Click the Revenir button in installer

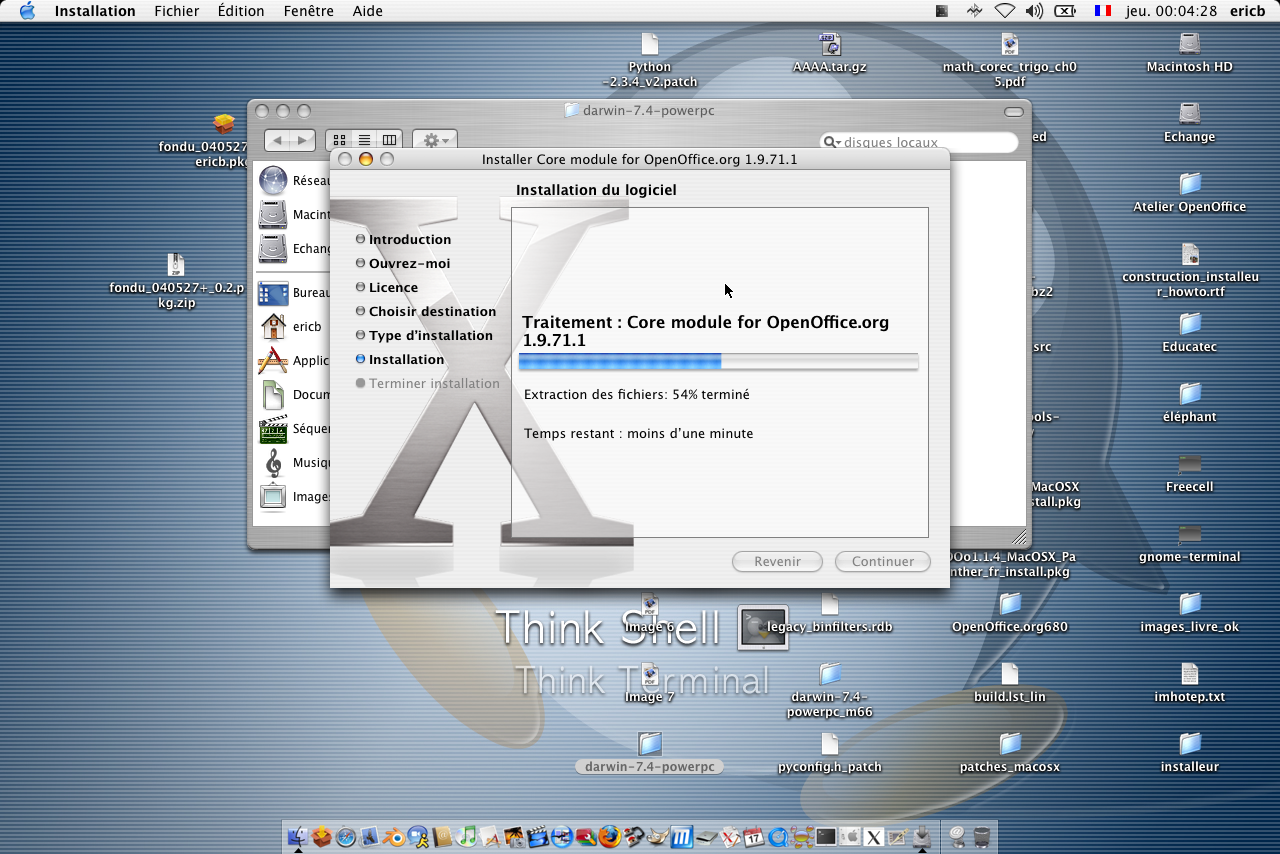(777, 561)
